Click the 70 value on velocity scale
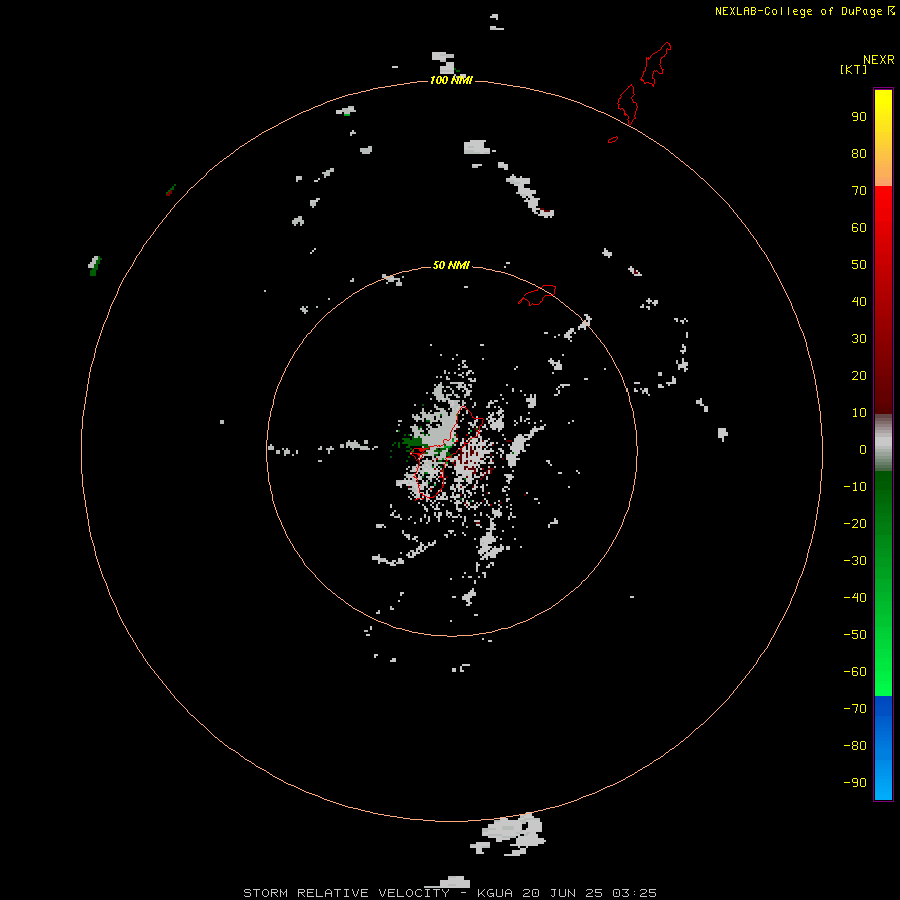Viewport: 900px width, 900px height. (859, 191)
